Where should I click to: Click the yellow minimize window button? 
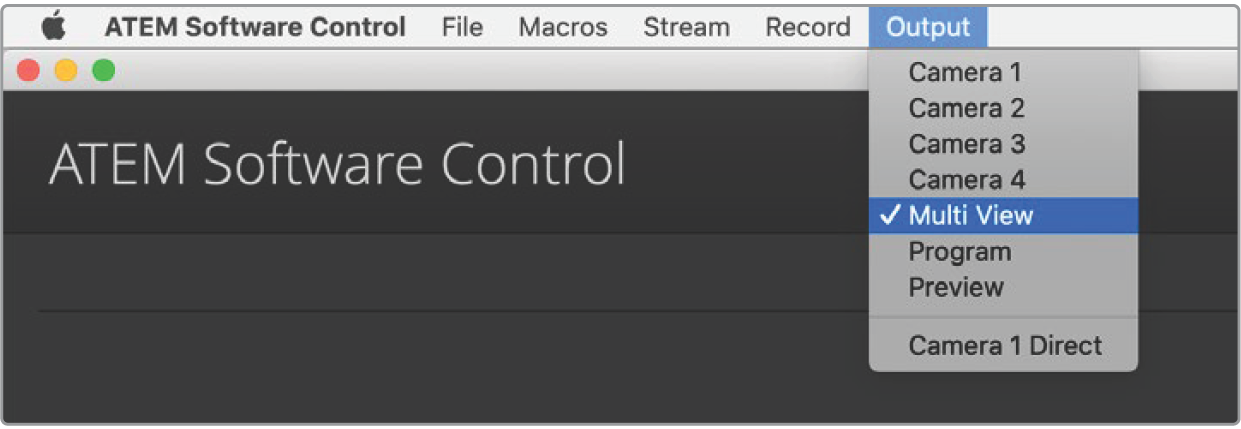coord(66,71)
